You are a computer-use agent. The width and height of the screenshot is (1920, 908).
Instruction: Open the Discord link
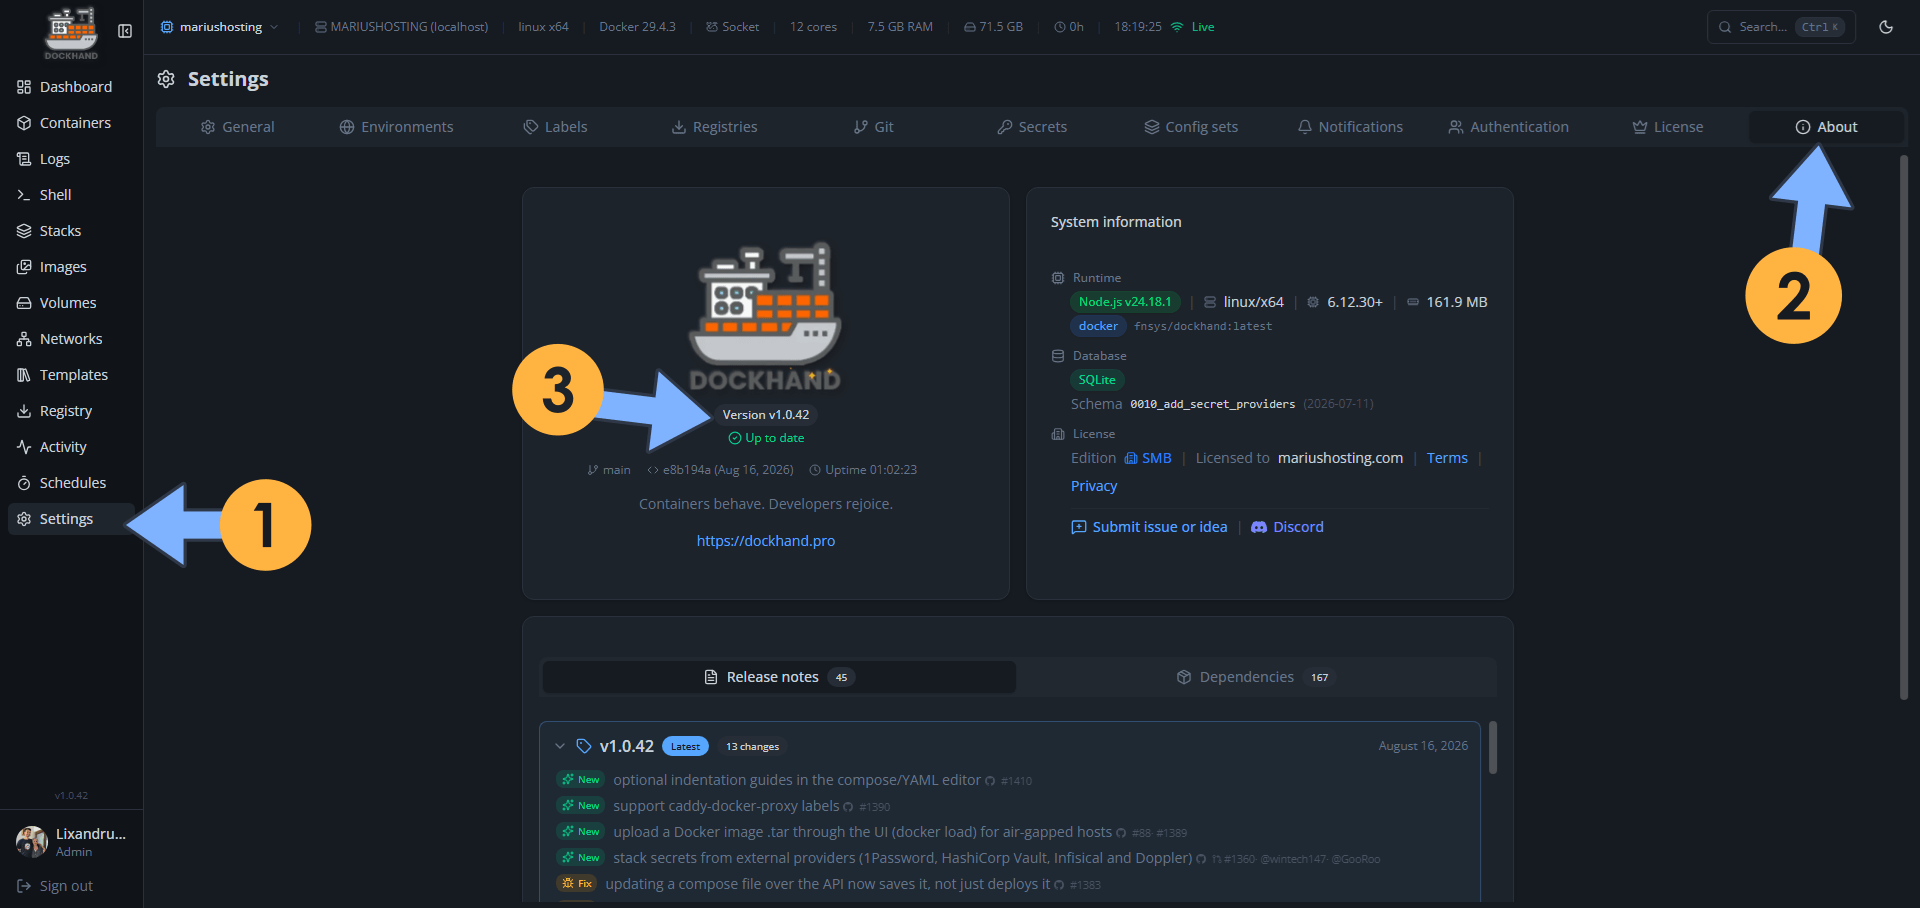click(x=1287, y=527)
